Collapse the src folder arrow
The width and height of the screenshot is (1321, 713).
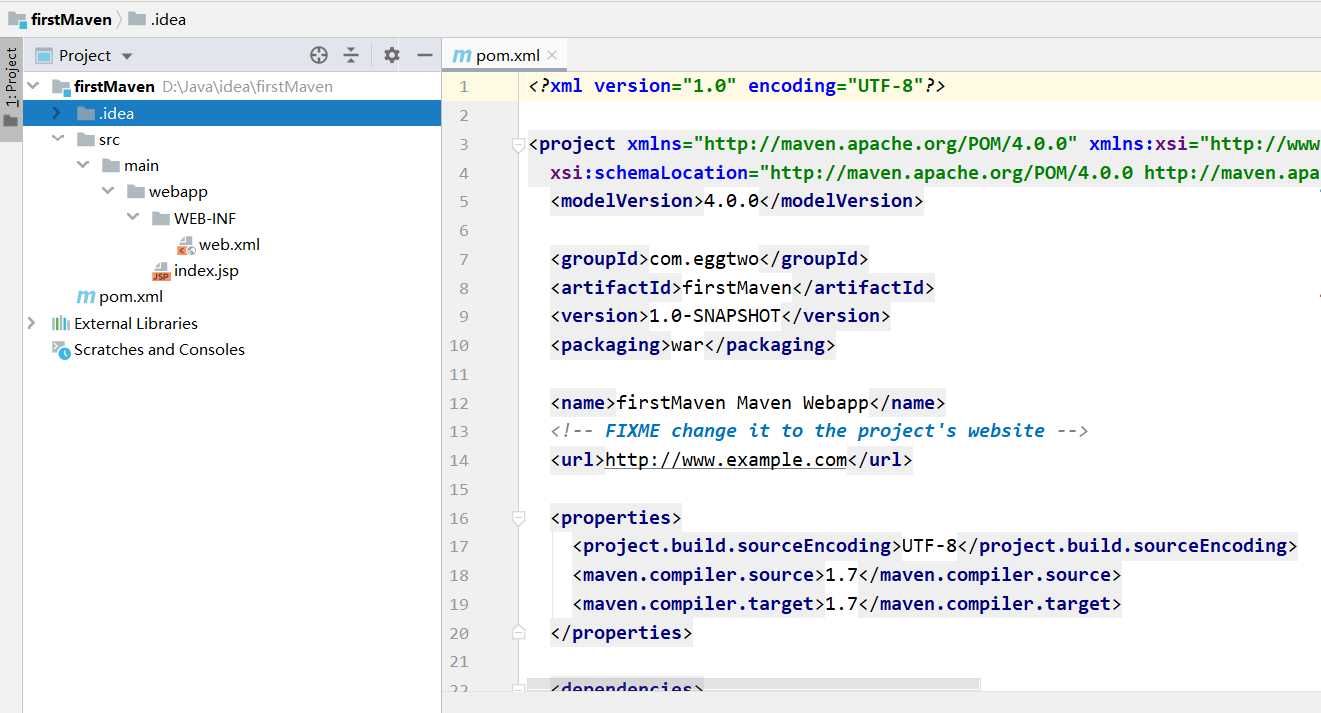57,139
